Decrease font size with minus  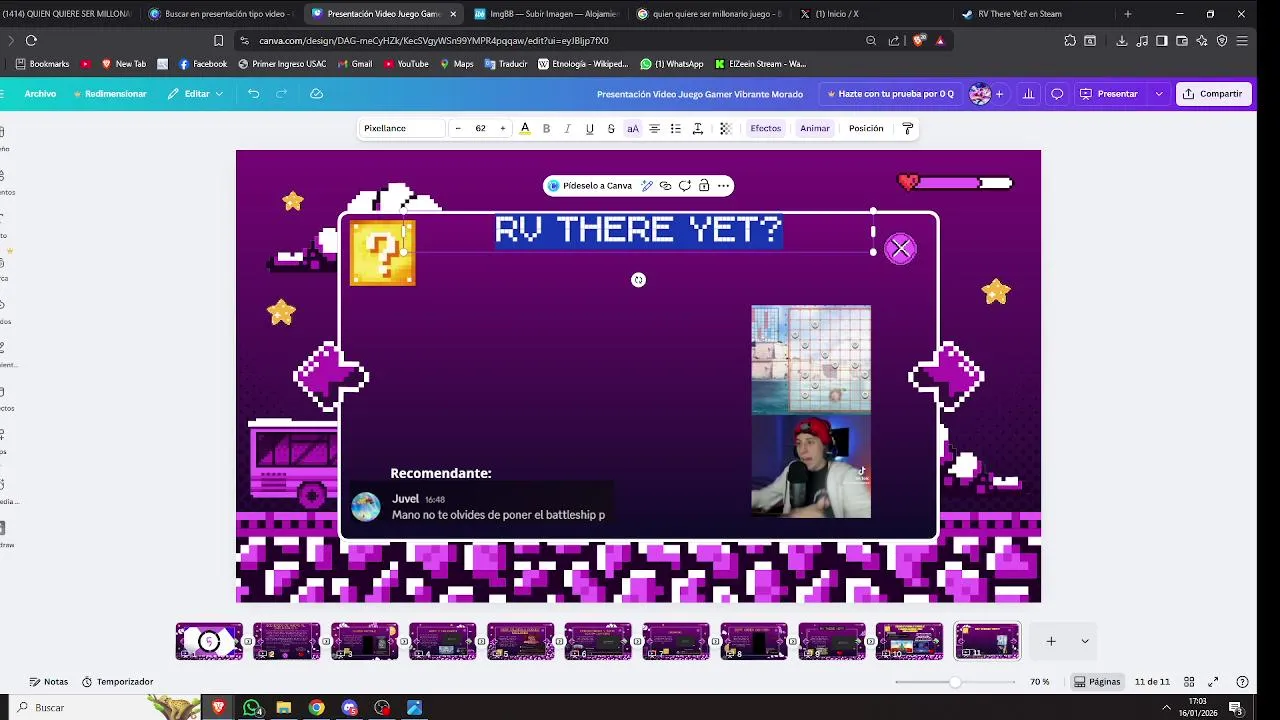[x=458, y=128]
